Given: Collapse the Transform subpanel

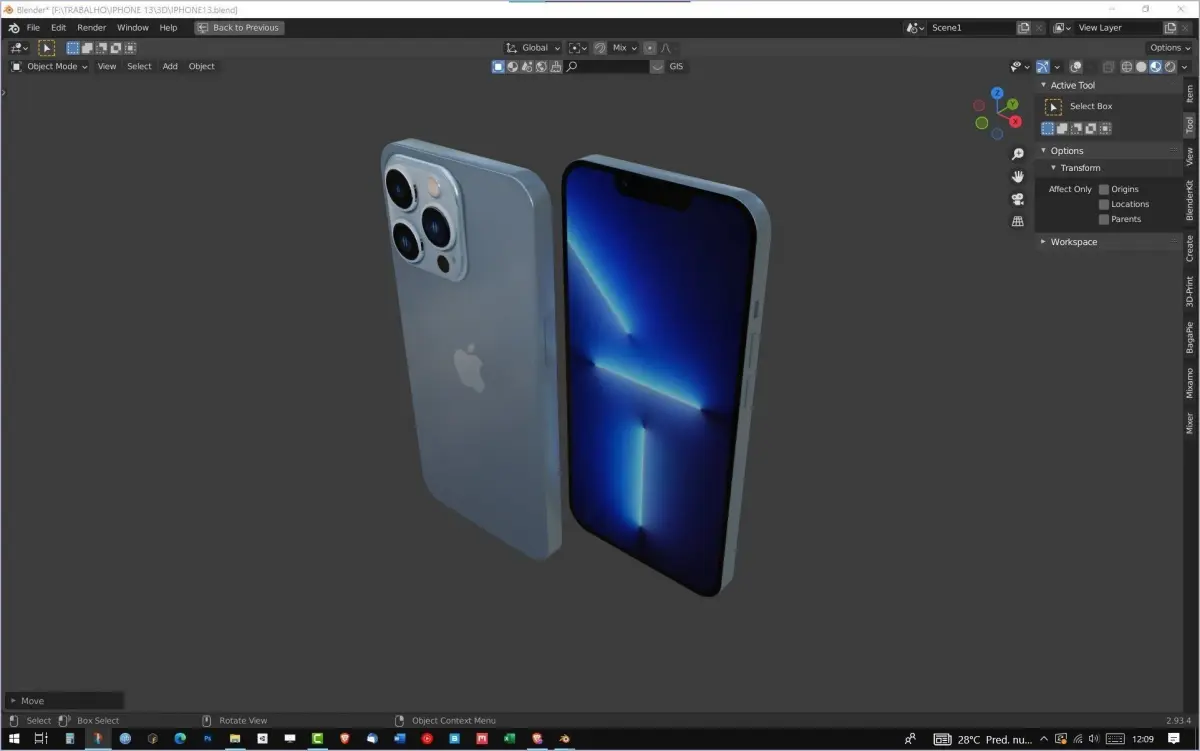Looking at the screenshot, I should (1053, 168).
